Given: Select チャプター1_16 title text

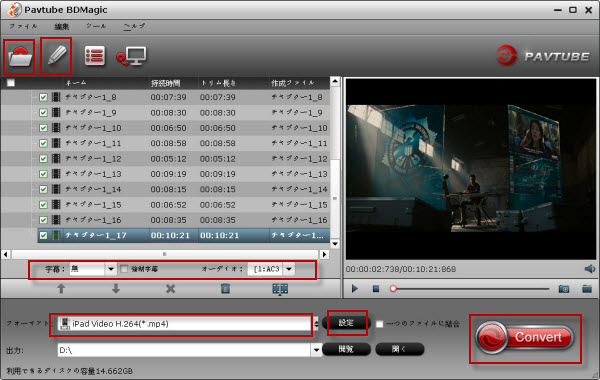Looking at the screenshot, I should click(93, 220).
